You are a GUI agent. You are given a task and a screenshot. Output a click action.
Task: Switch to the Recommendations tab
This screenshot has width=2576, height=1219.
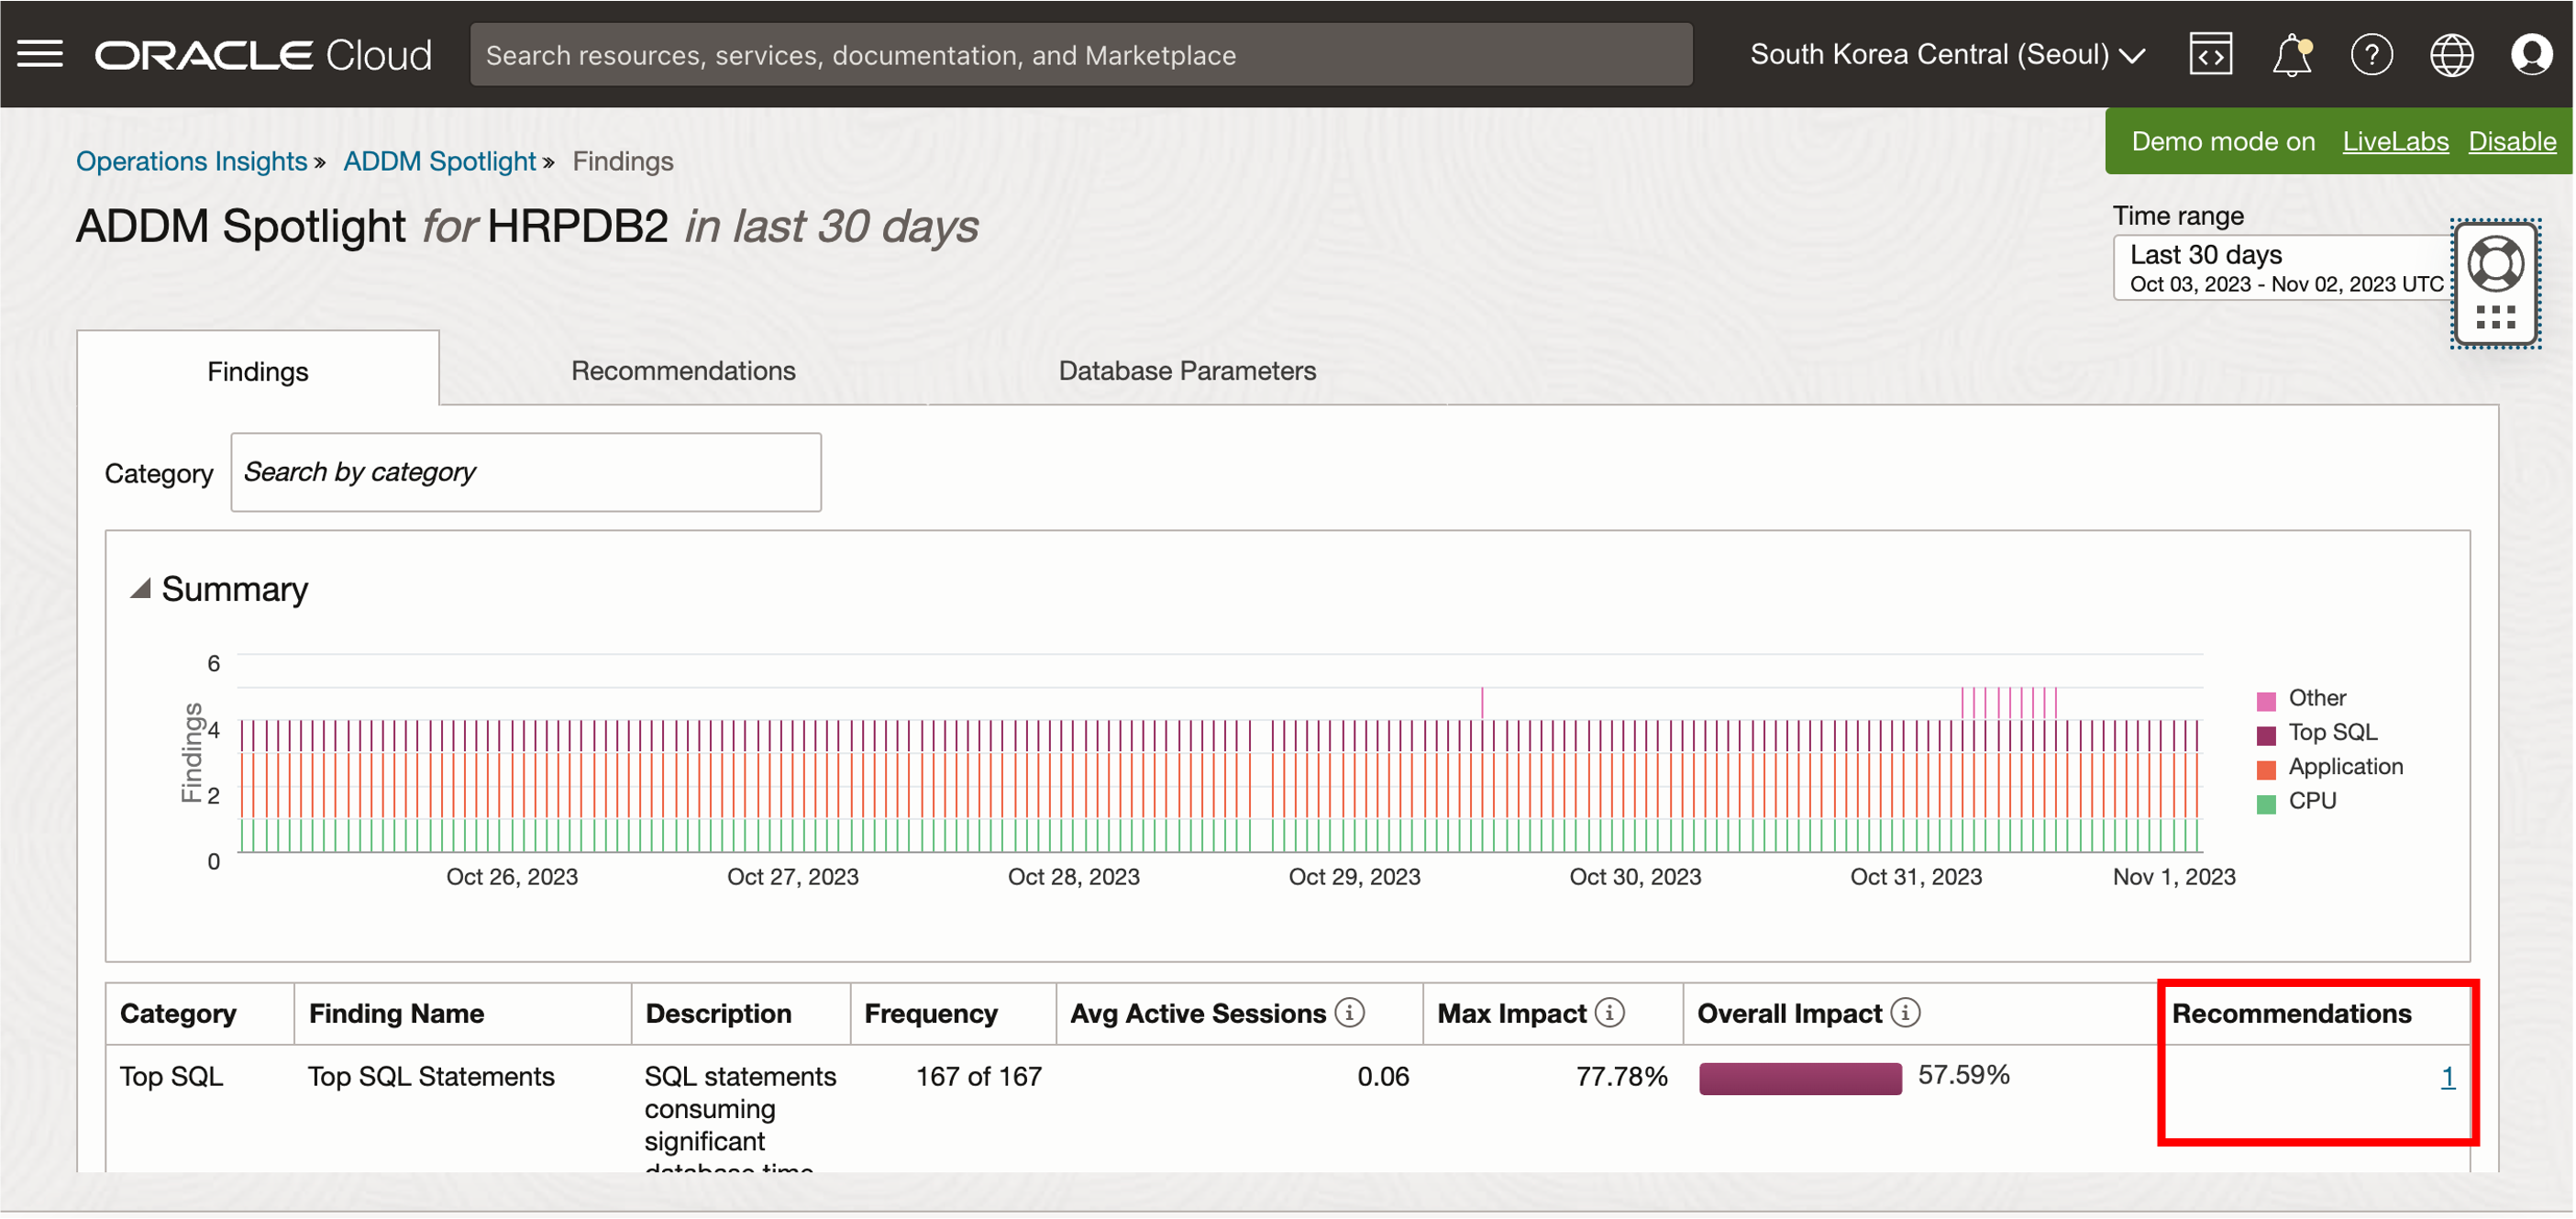coord(683,370)
